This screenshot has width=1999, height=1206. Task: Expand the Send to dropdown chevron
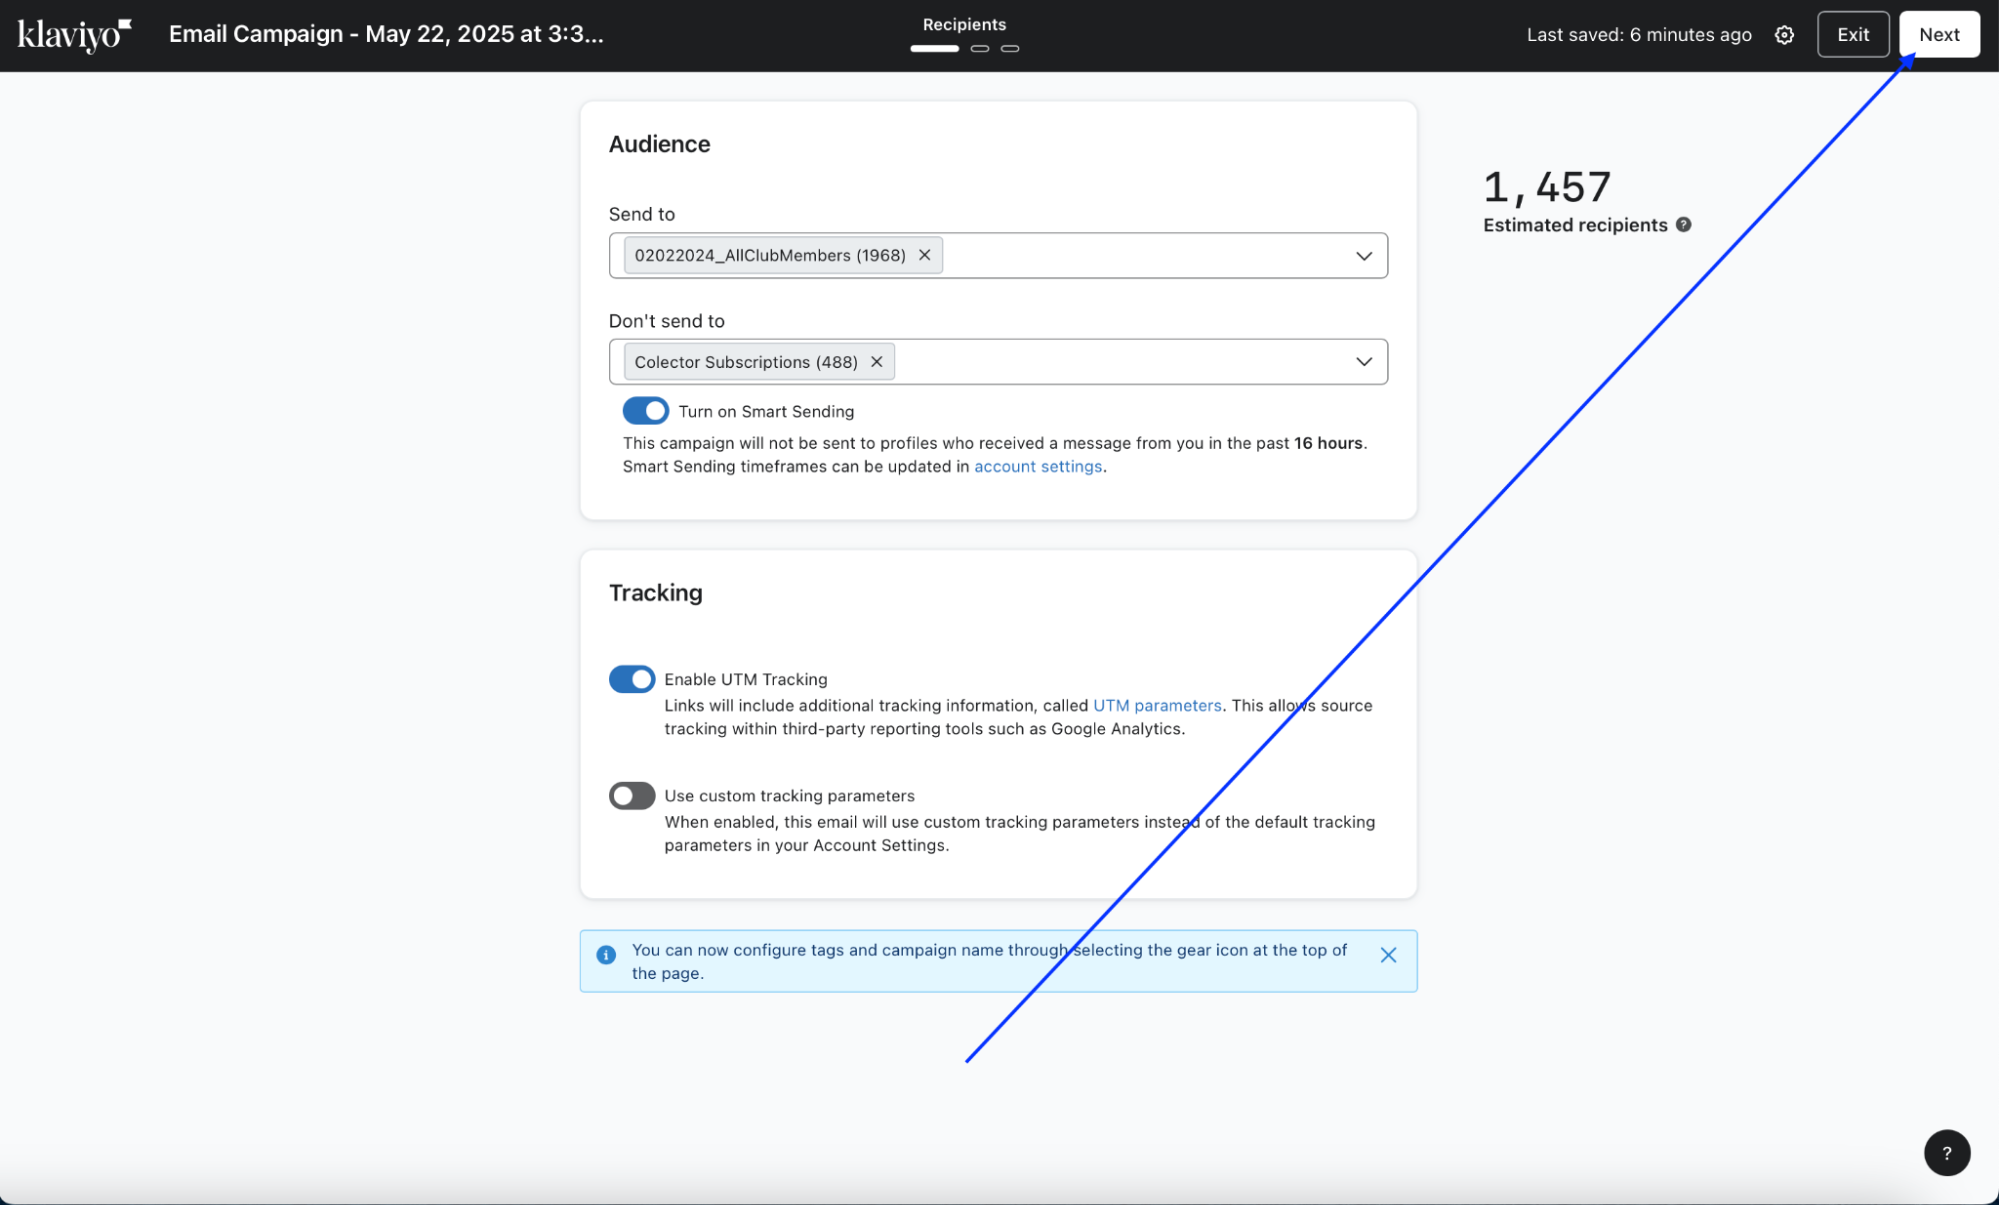1363,256
